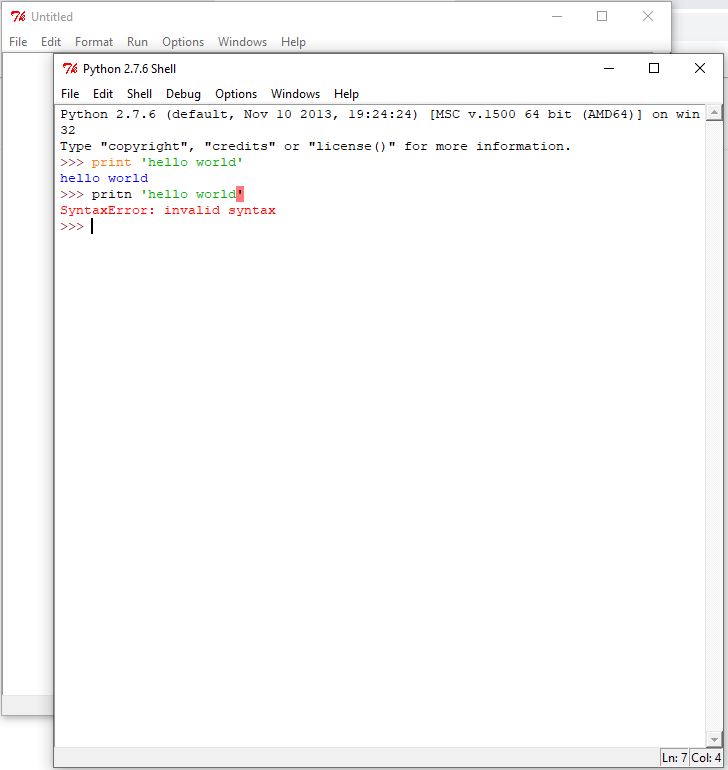Maximize the Untitled editor window
The height and width of the screenshot is (770, 728).
click(x=602, y=16)
